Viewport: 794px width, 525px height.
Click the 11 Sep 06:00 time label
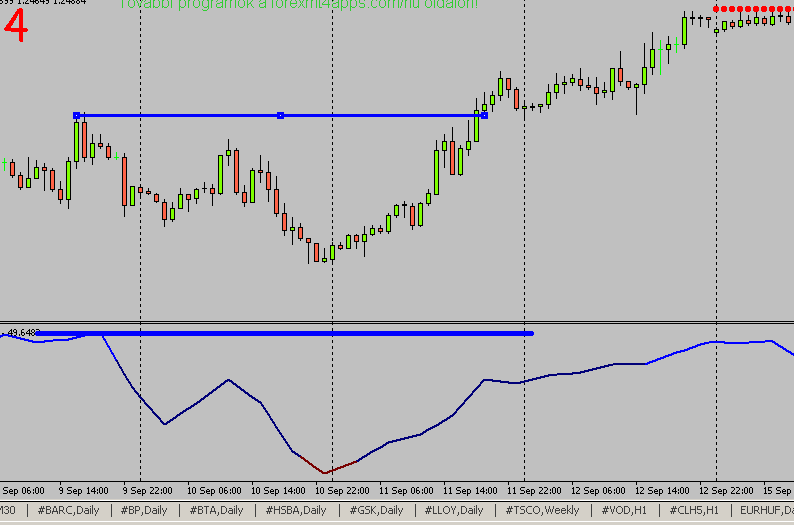pos(406,491)
